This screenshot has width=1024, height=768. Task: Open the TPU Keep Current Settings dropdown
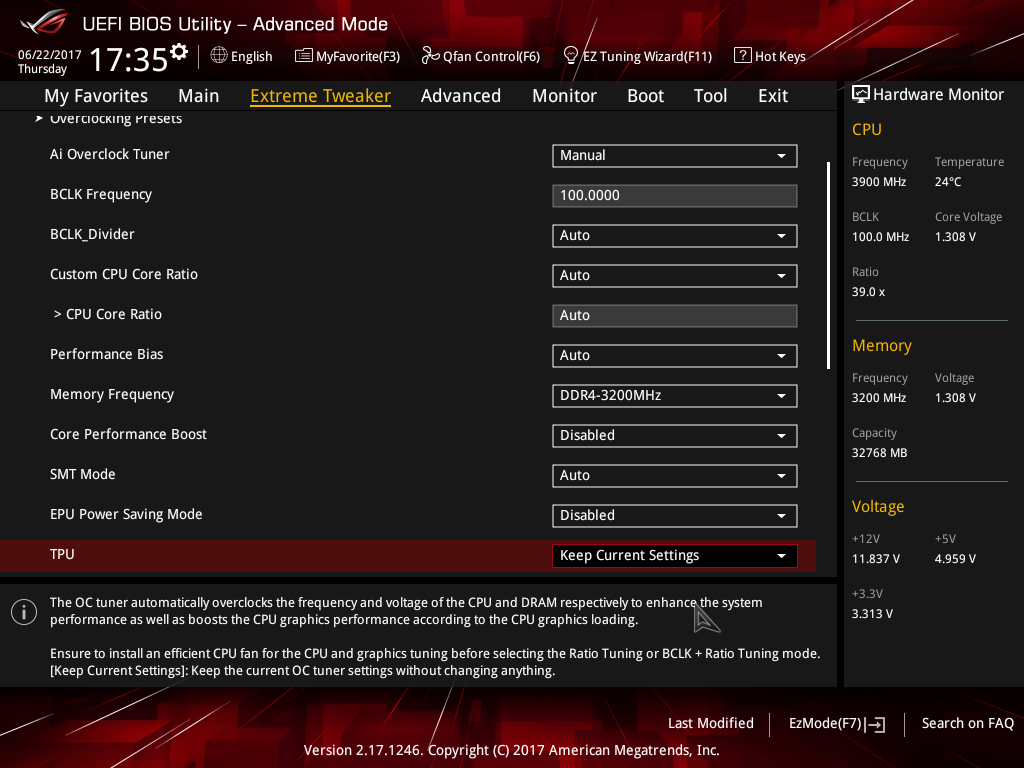[x=675, y=556]
